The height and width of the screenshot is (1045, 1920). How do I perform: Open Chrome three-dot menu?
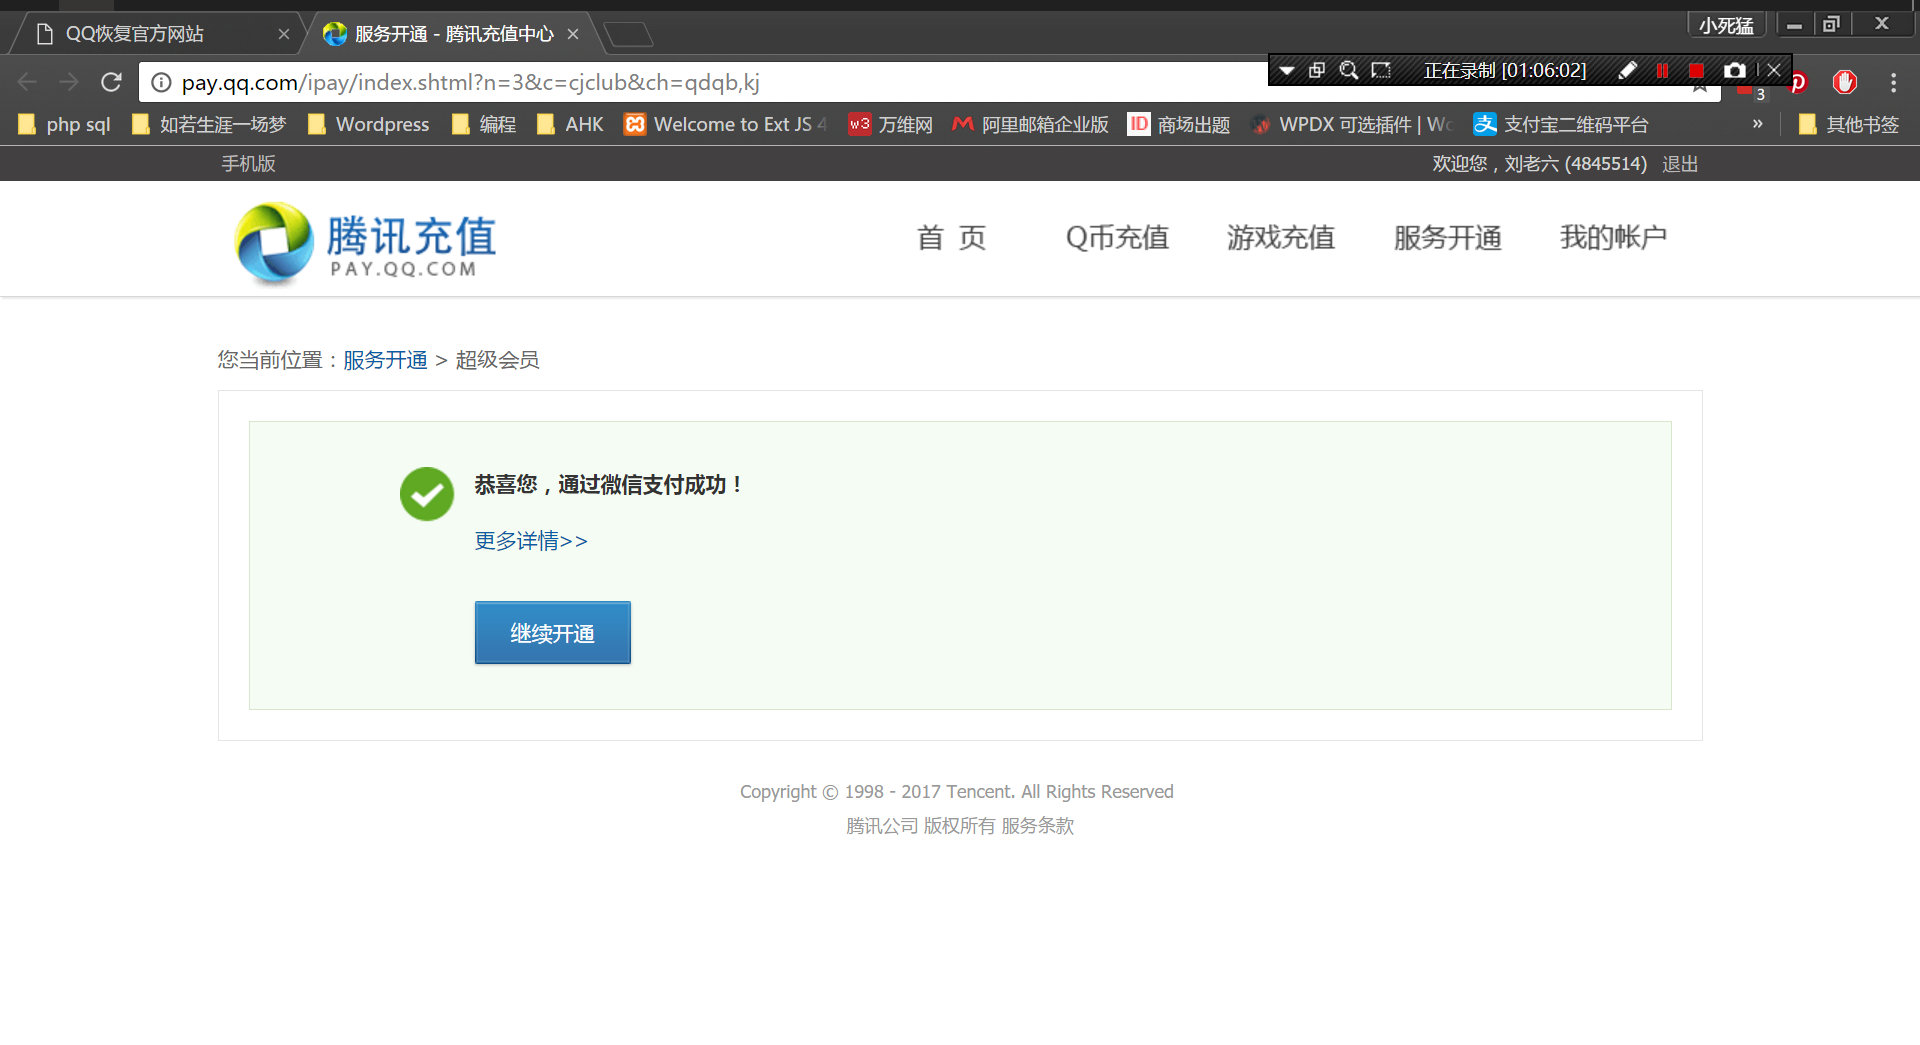(x=1893, y=82)
